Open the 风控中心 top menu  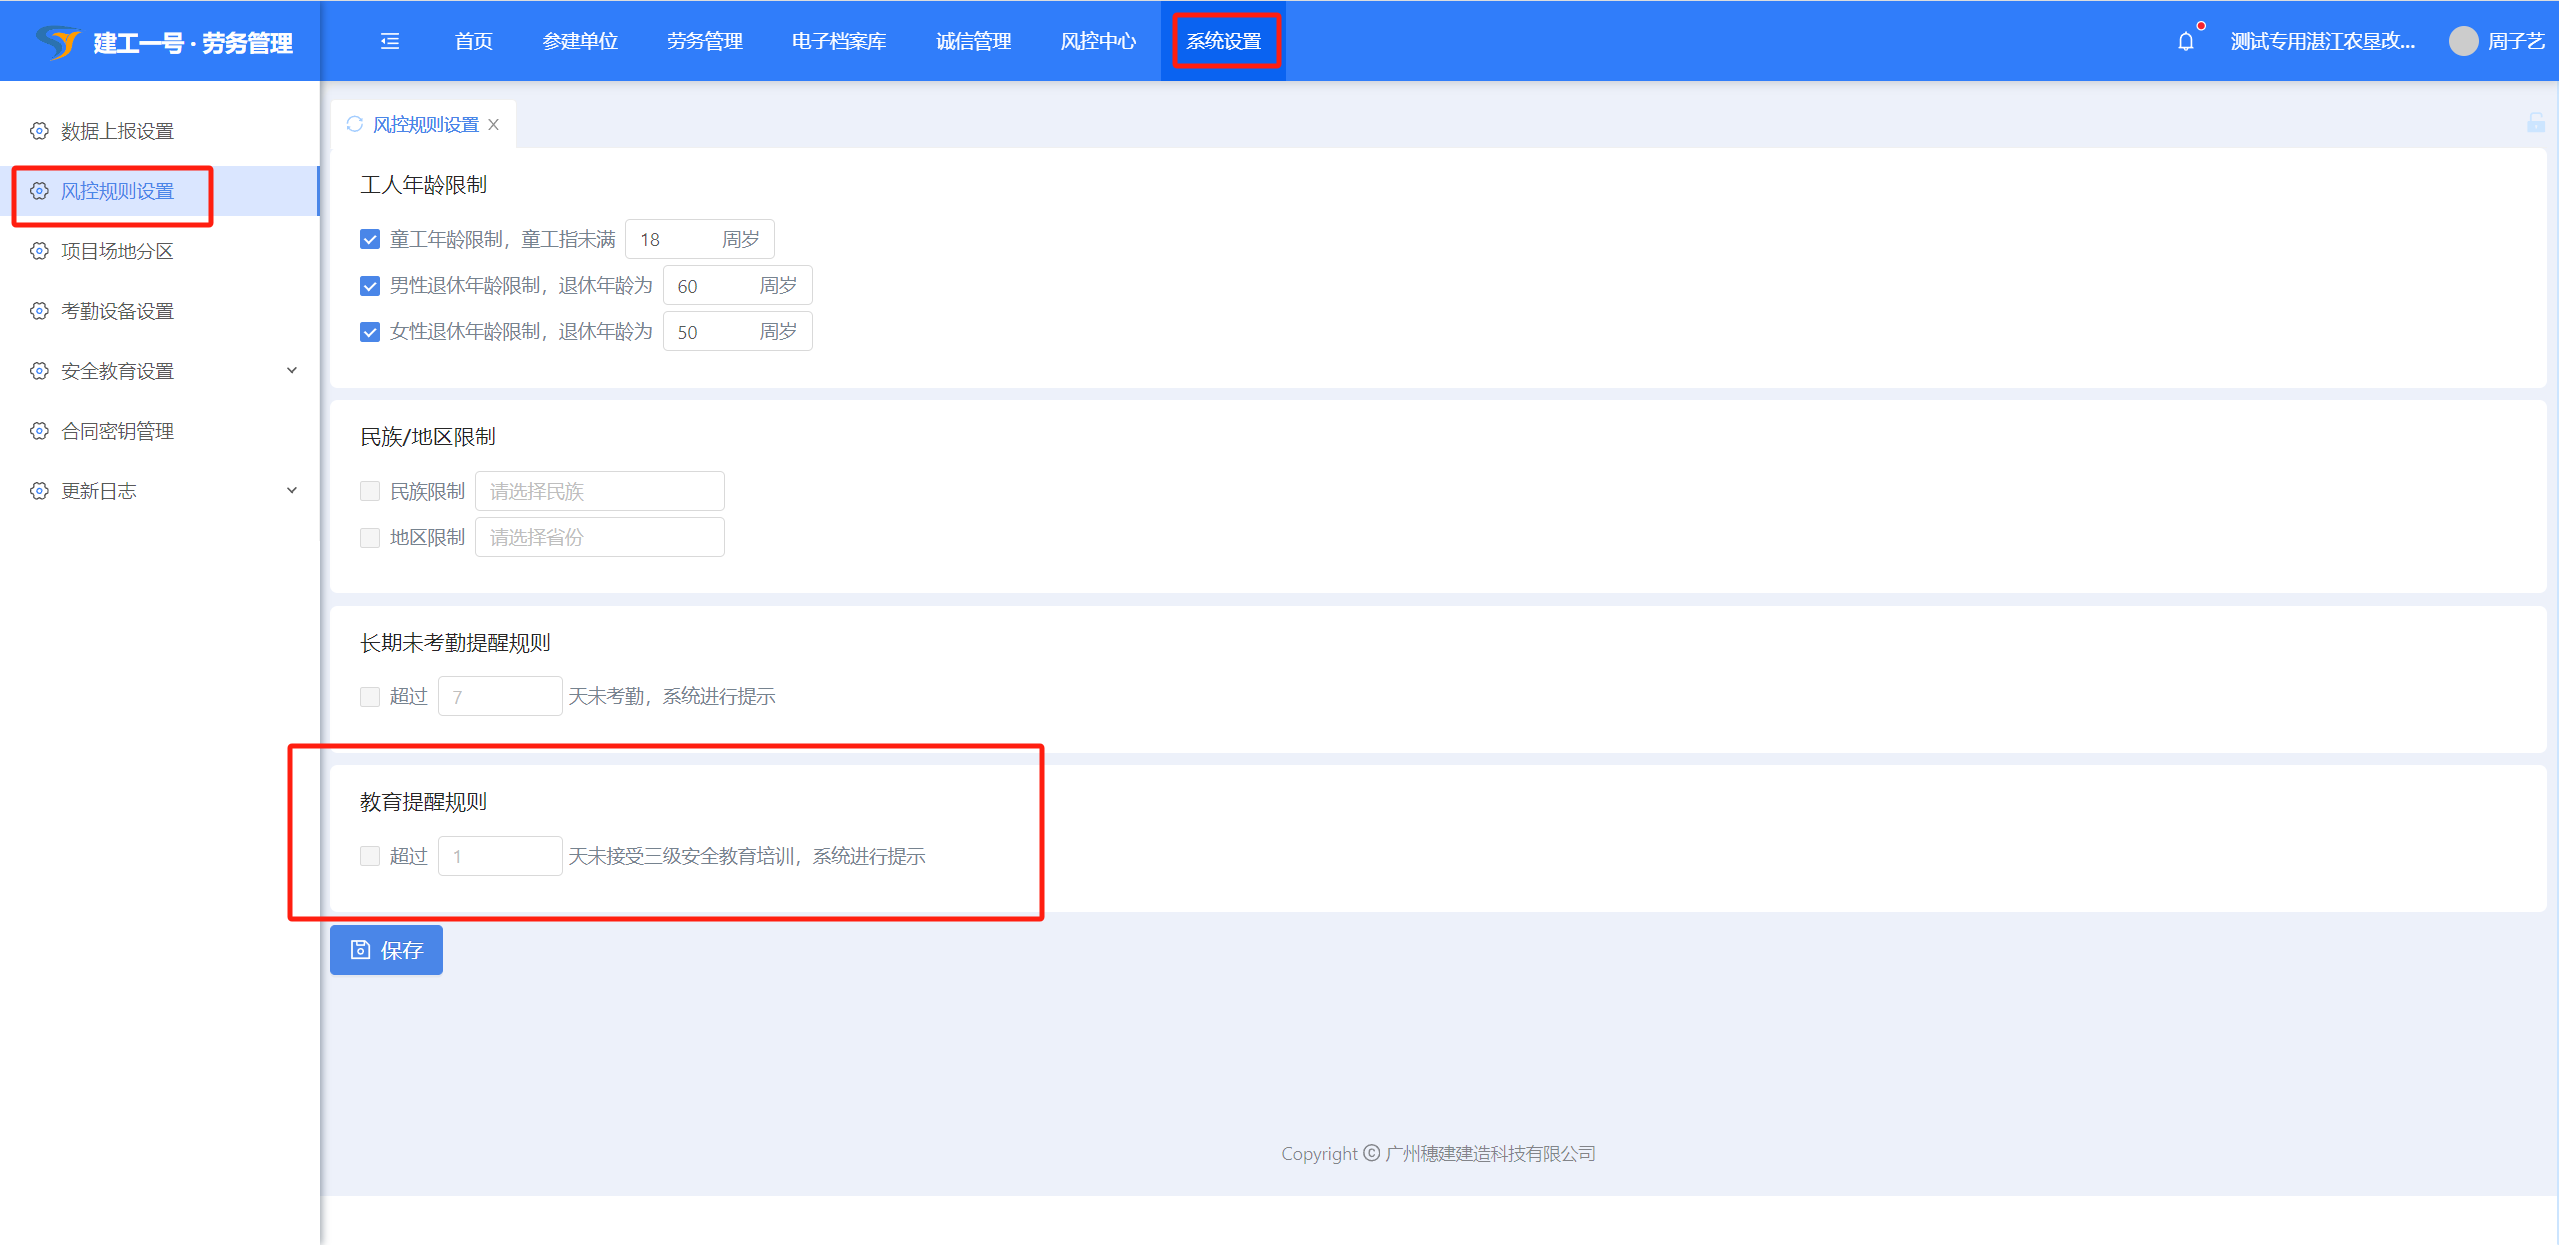pyautogui.click(x=1097, y=41)
